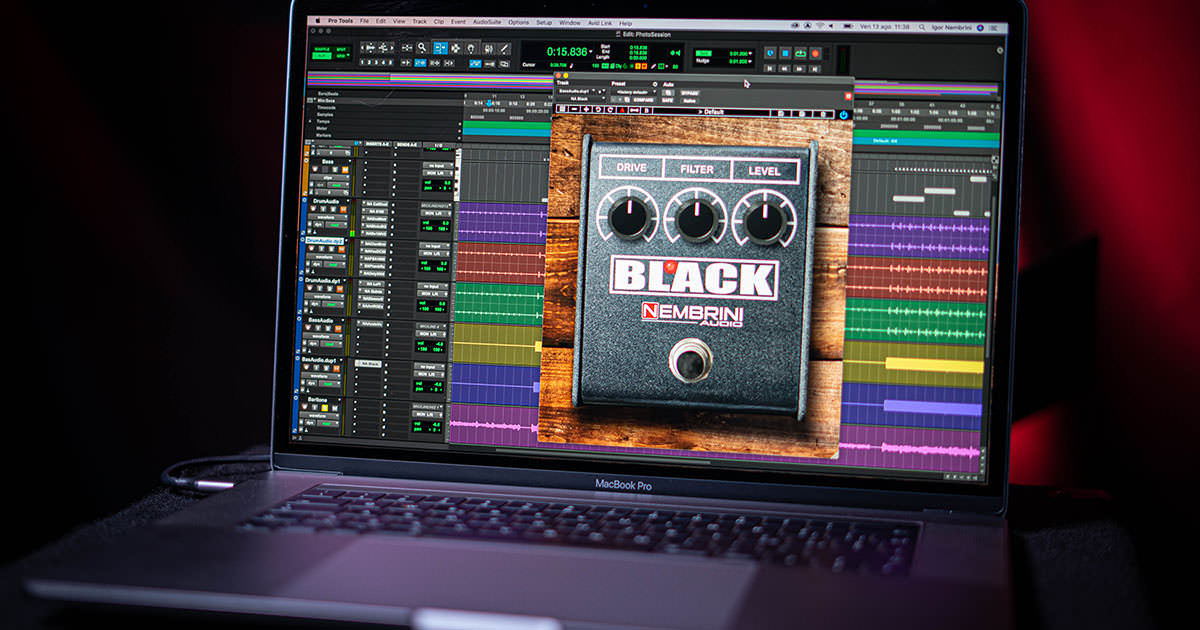
Task: Open the Nudge value dropdown
Action: pyautogui.click(x=750, y=61)
